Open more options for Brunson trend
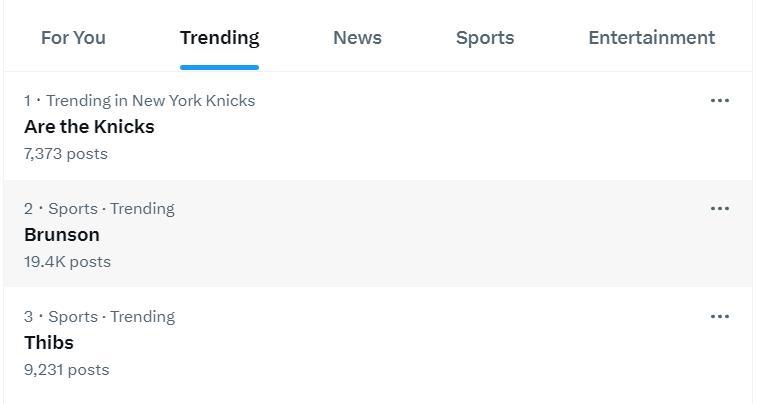Viewport: 757px width, 404px height. (x=719, y=209)
